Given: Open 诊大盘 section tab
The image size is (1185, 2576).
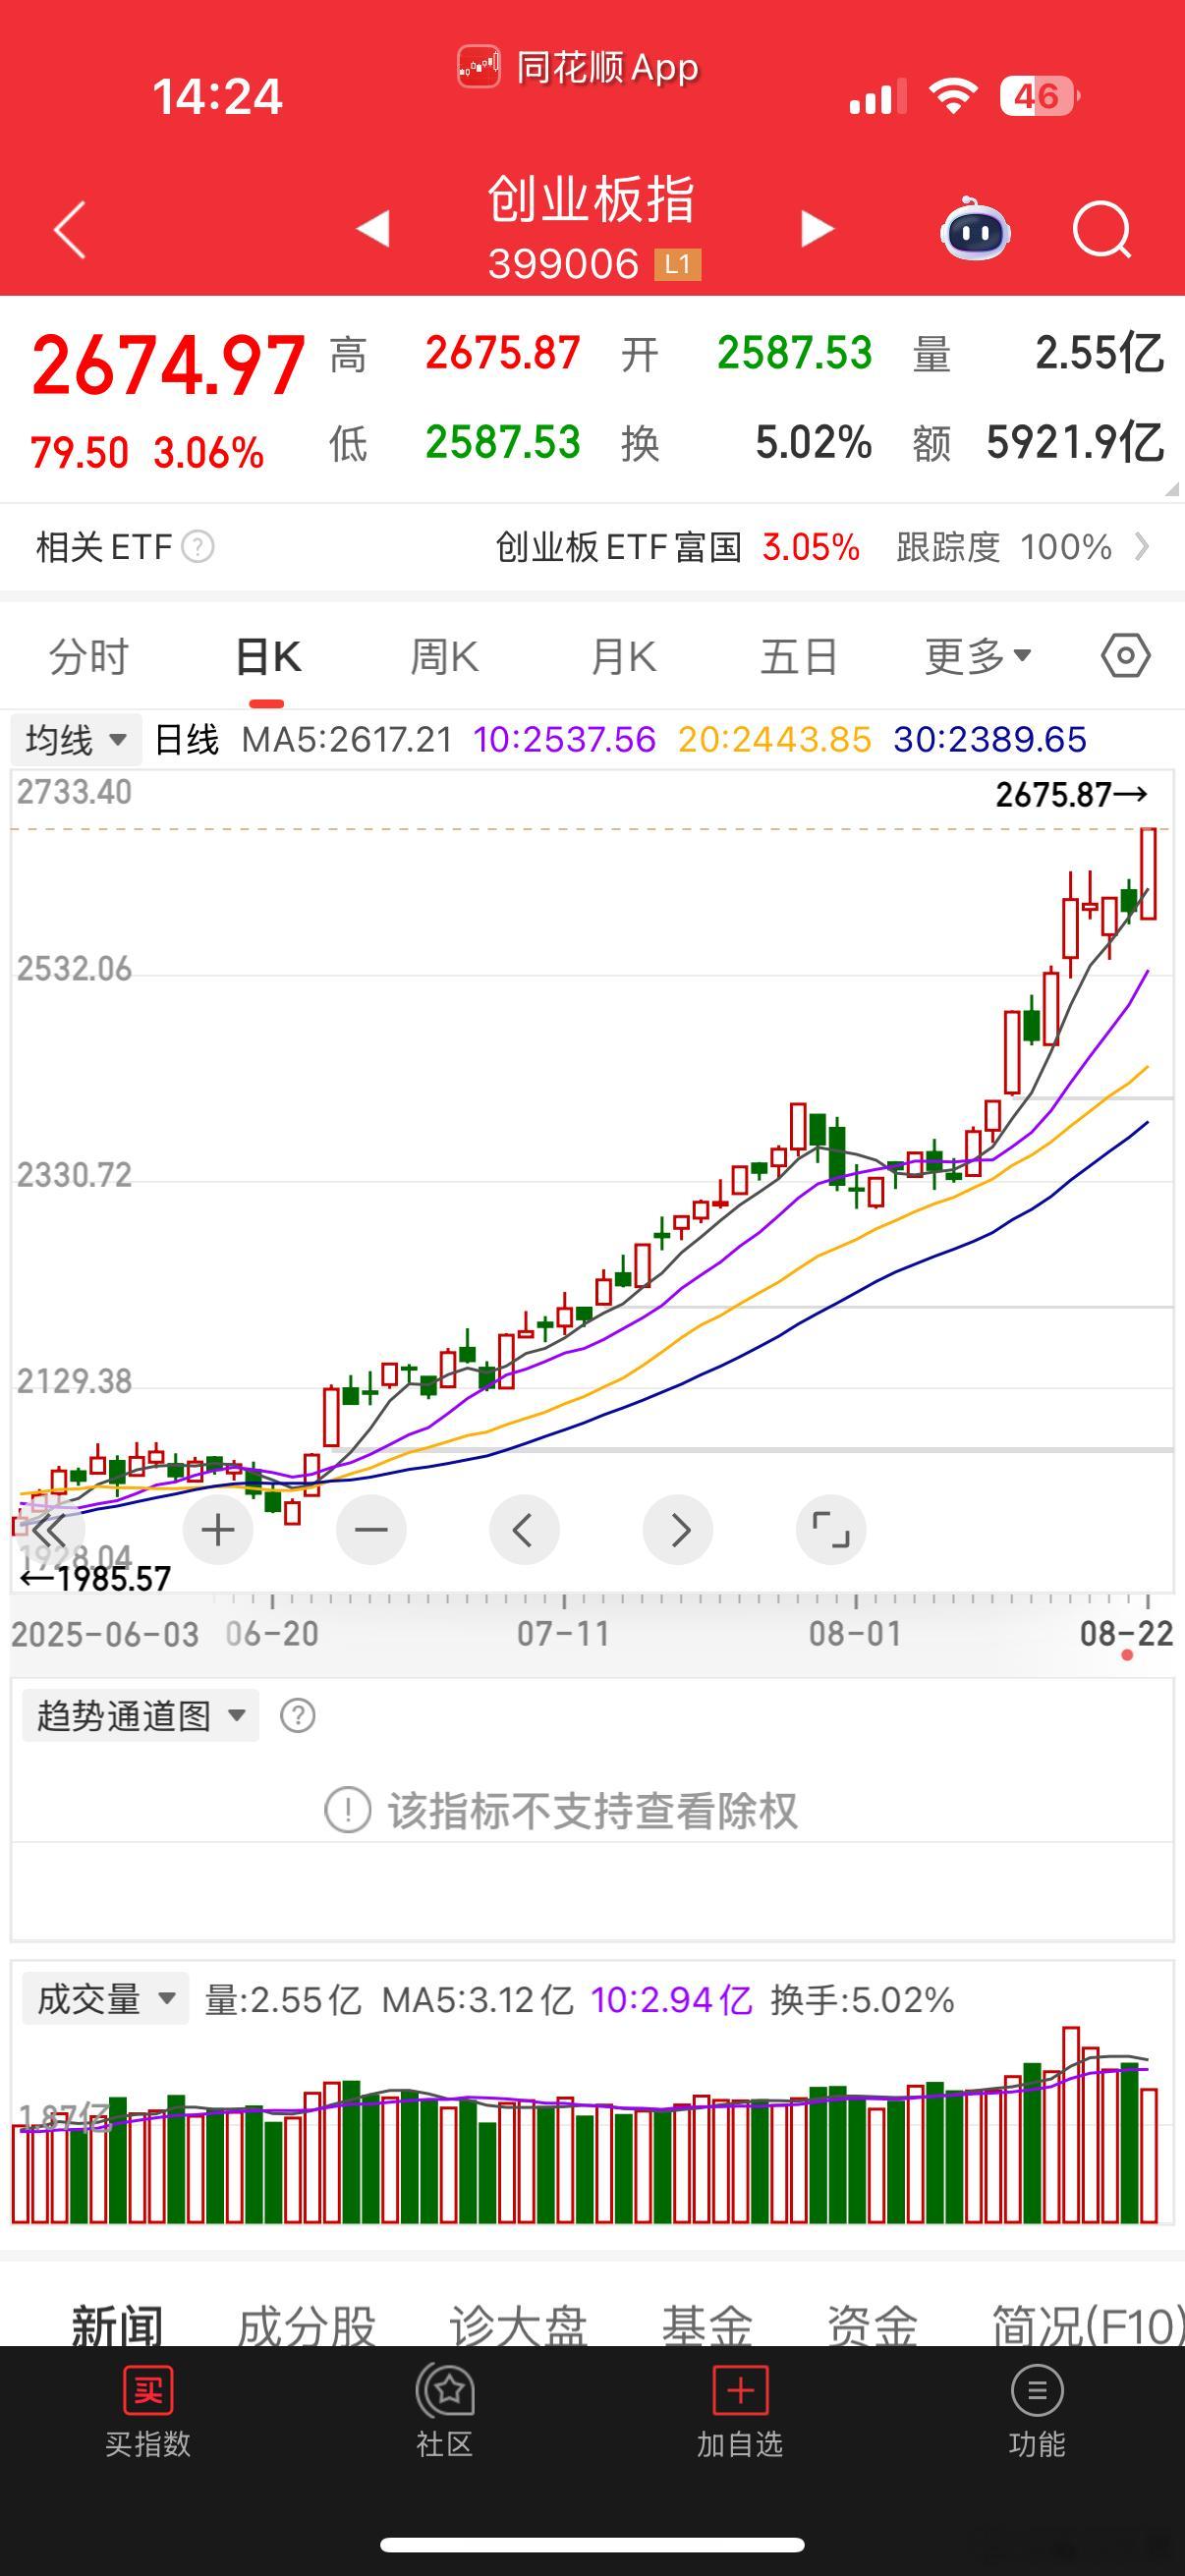Looking at the screenshot, I should tap(517, 2326).
